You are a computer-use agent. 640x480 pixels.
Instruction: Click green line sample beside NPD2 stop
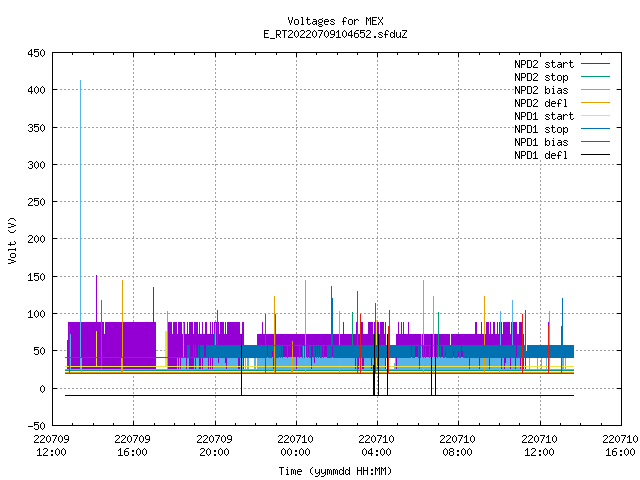tap(595, 76)
